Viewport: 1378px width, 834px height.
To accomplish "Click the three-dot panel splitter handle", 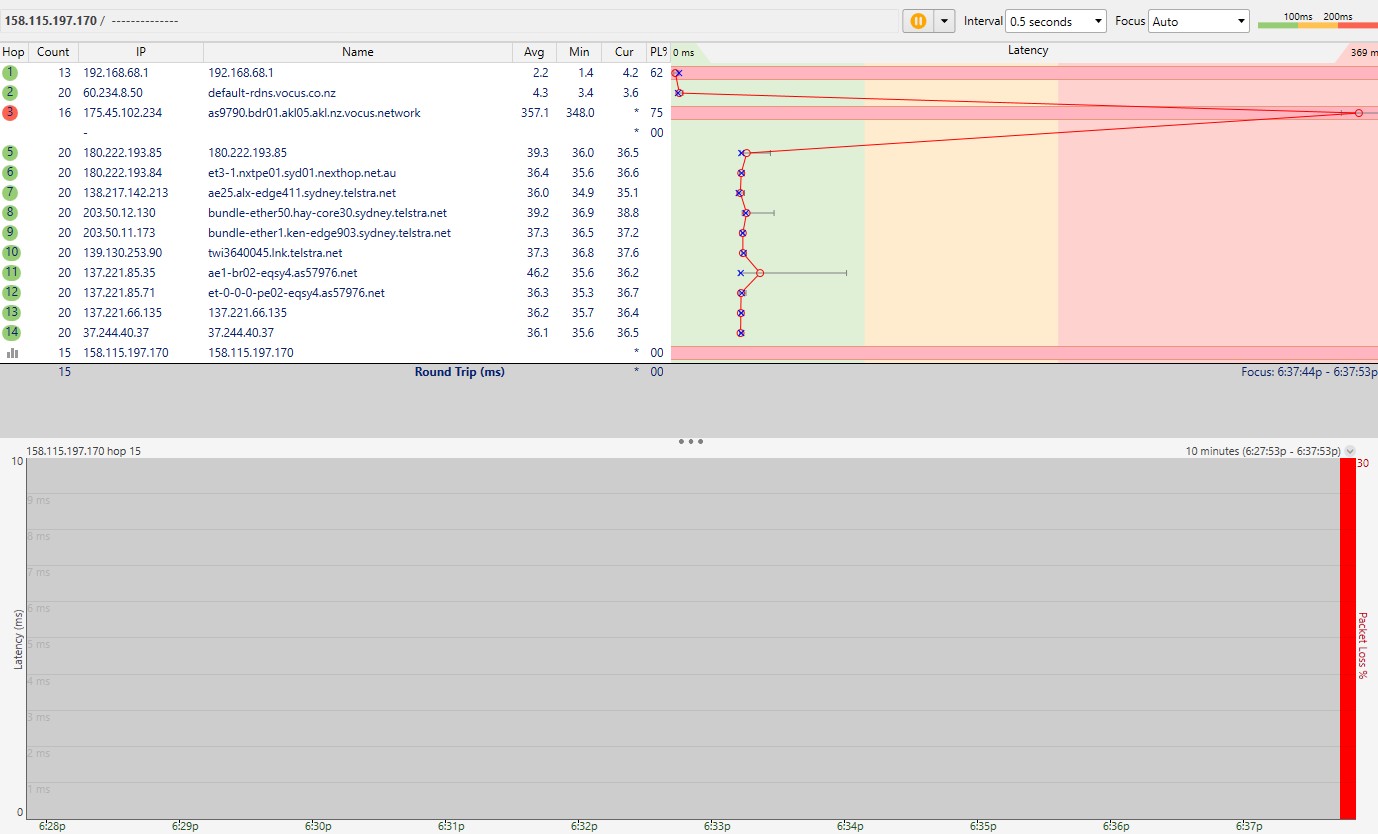I will pyautogui.click(x=690, y=441).
